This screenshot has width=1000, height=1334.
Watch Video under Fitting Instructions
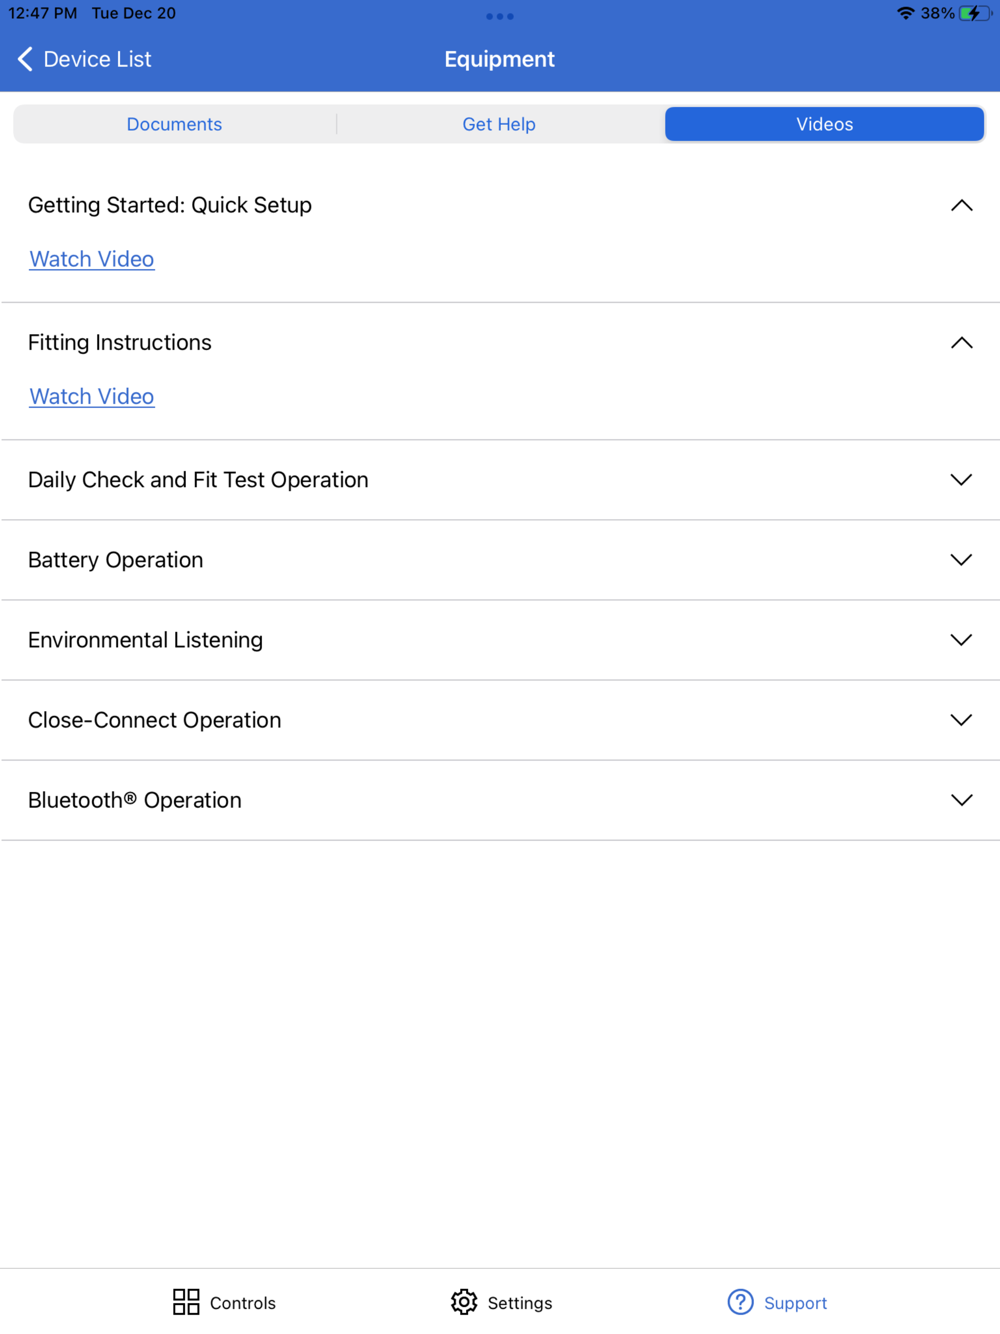92,396
